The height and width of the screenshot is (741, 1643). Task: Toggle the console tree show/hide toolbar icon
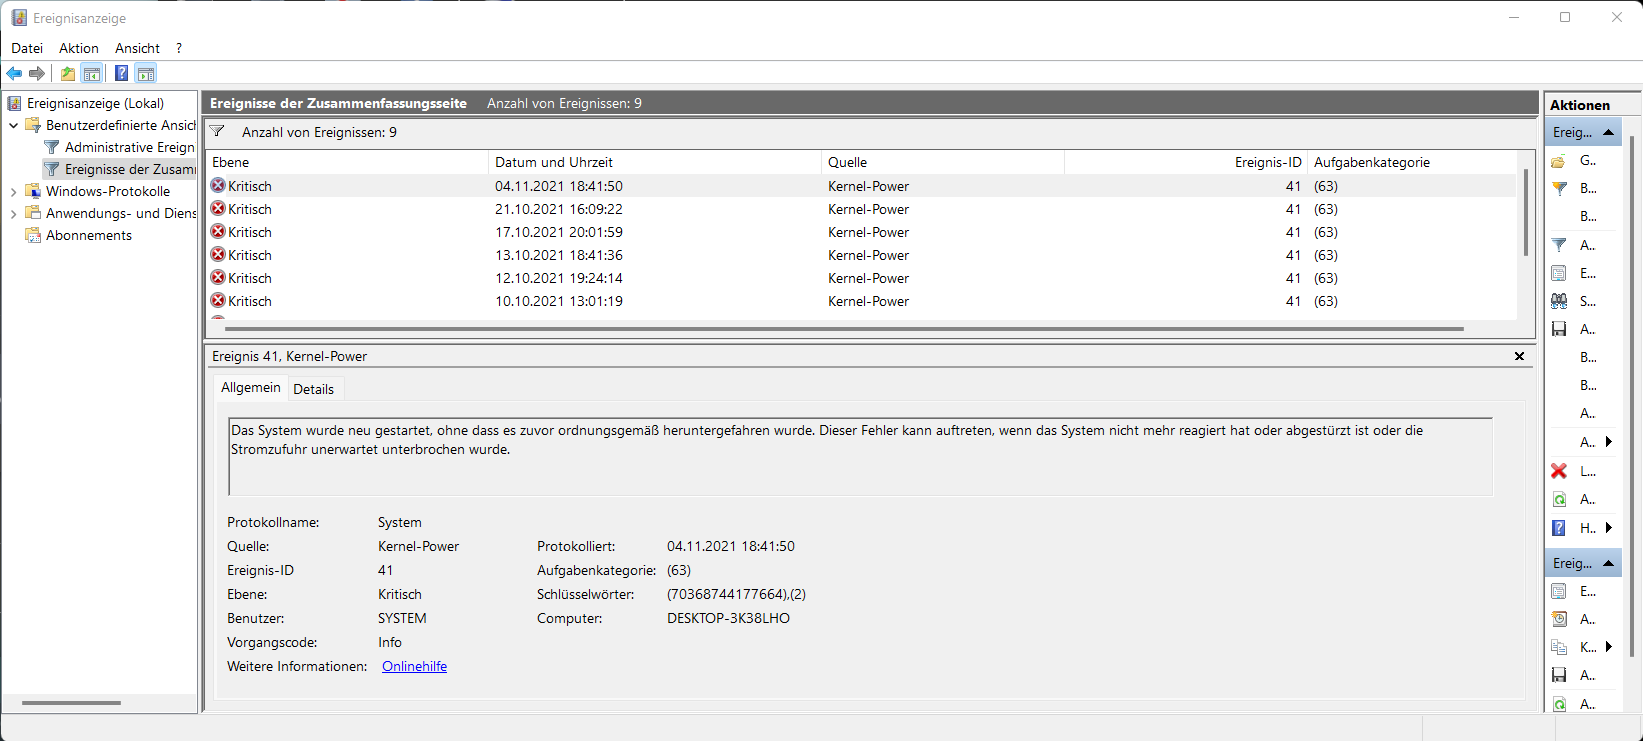click(92, 73)
